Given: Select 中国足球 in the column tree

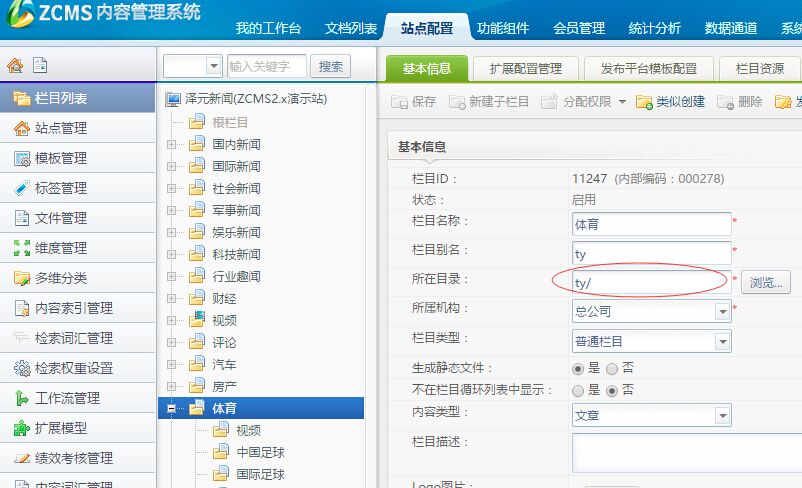Looking at the screenshot, I should point(260,452).
